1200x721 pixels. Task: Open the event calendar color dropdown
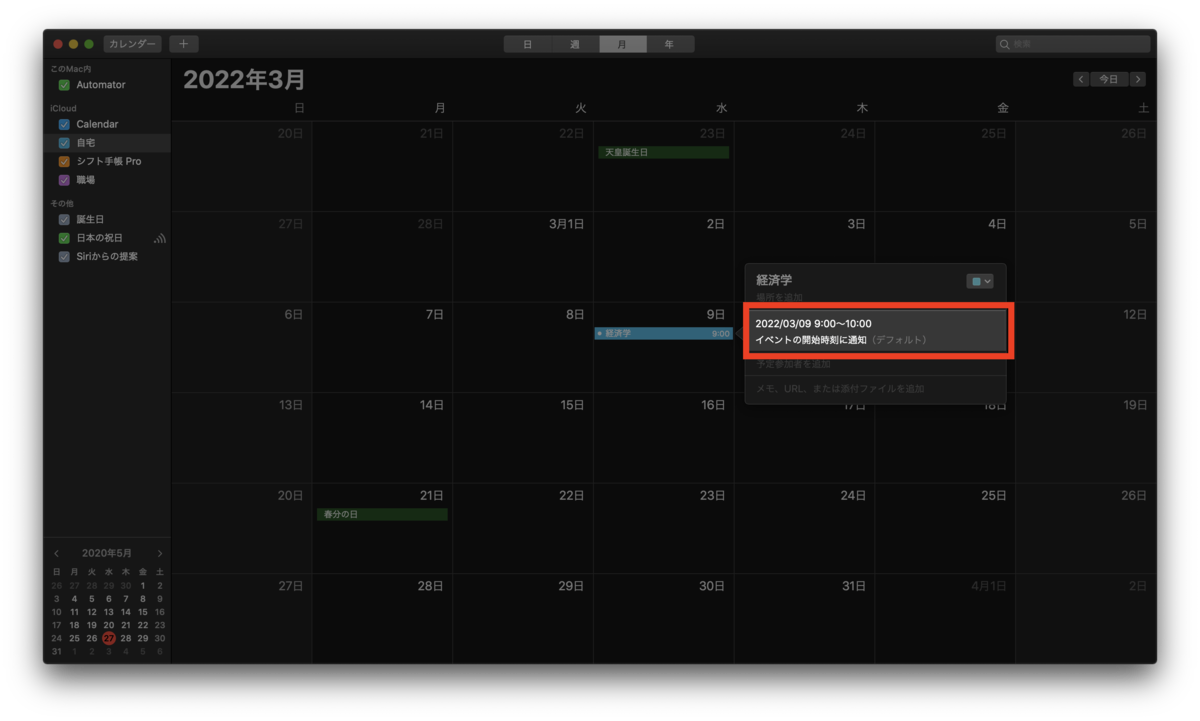(x=980, y=282)
